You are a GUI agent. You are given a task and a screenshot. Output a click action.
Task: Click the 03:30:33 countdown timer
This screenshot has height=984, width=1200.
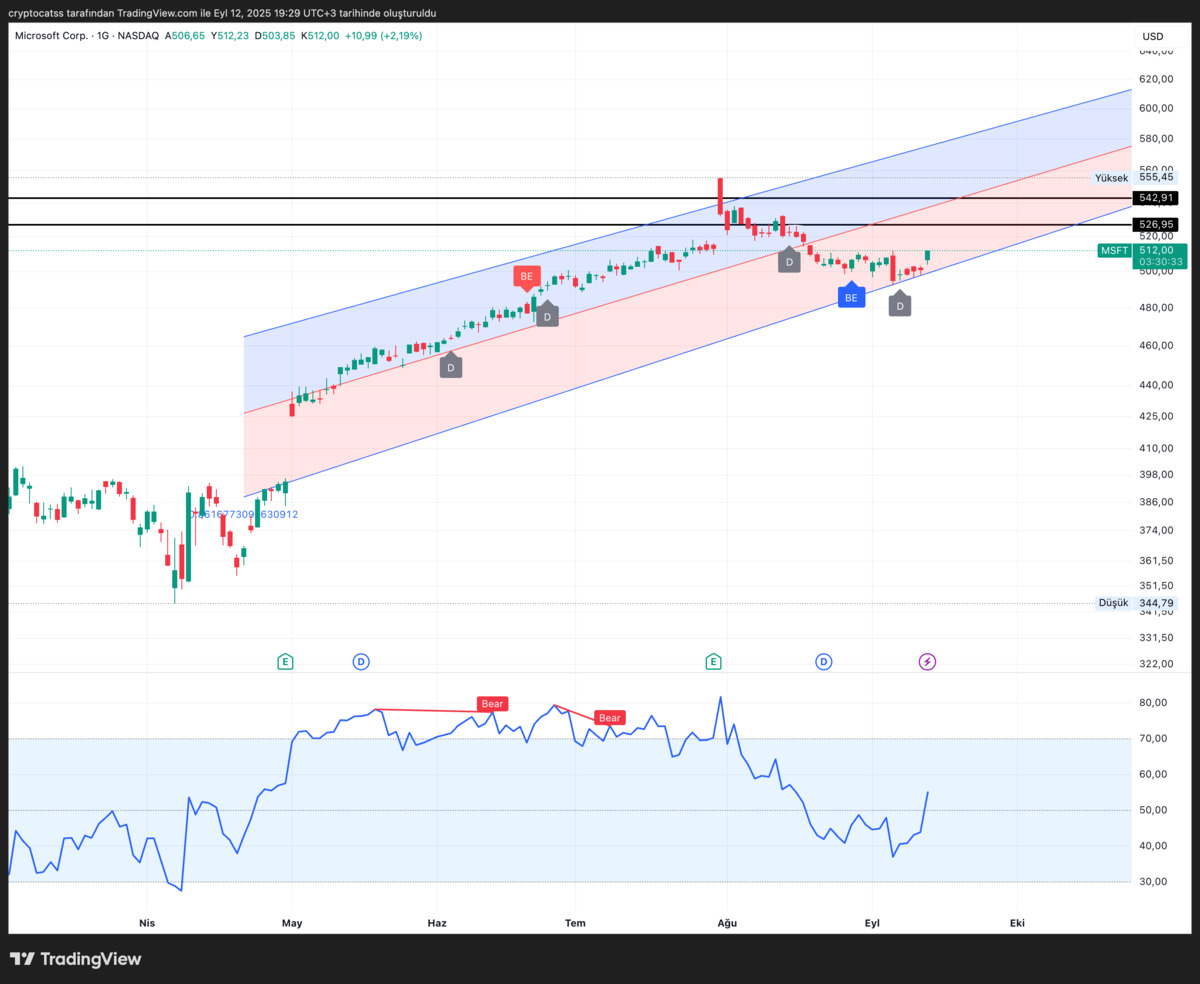click(1160, 262)
